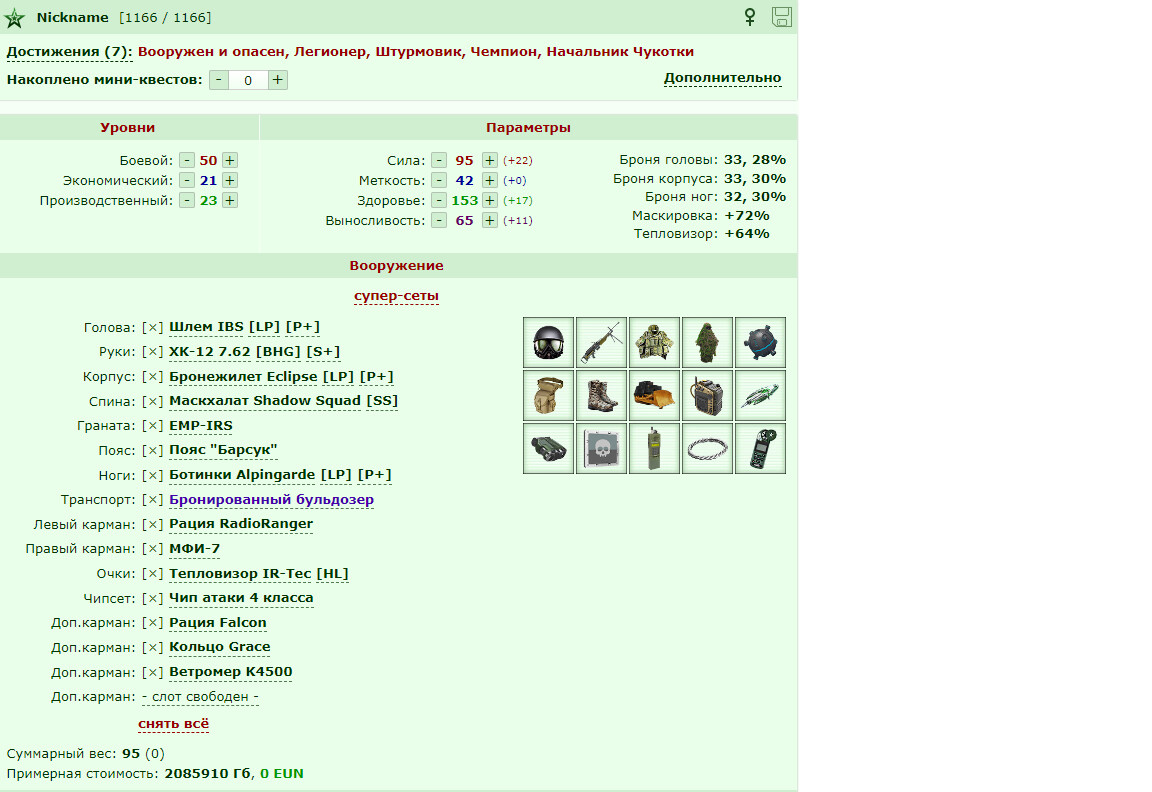Image resolution: width=1152 pixels, height=792 pixels.
Task: Open Бронежилет Eclipse item selector
Action: tap(243, 377)
